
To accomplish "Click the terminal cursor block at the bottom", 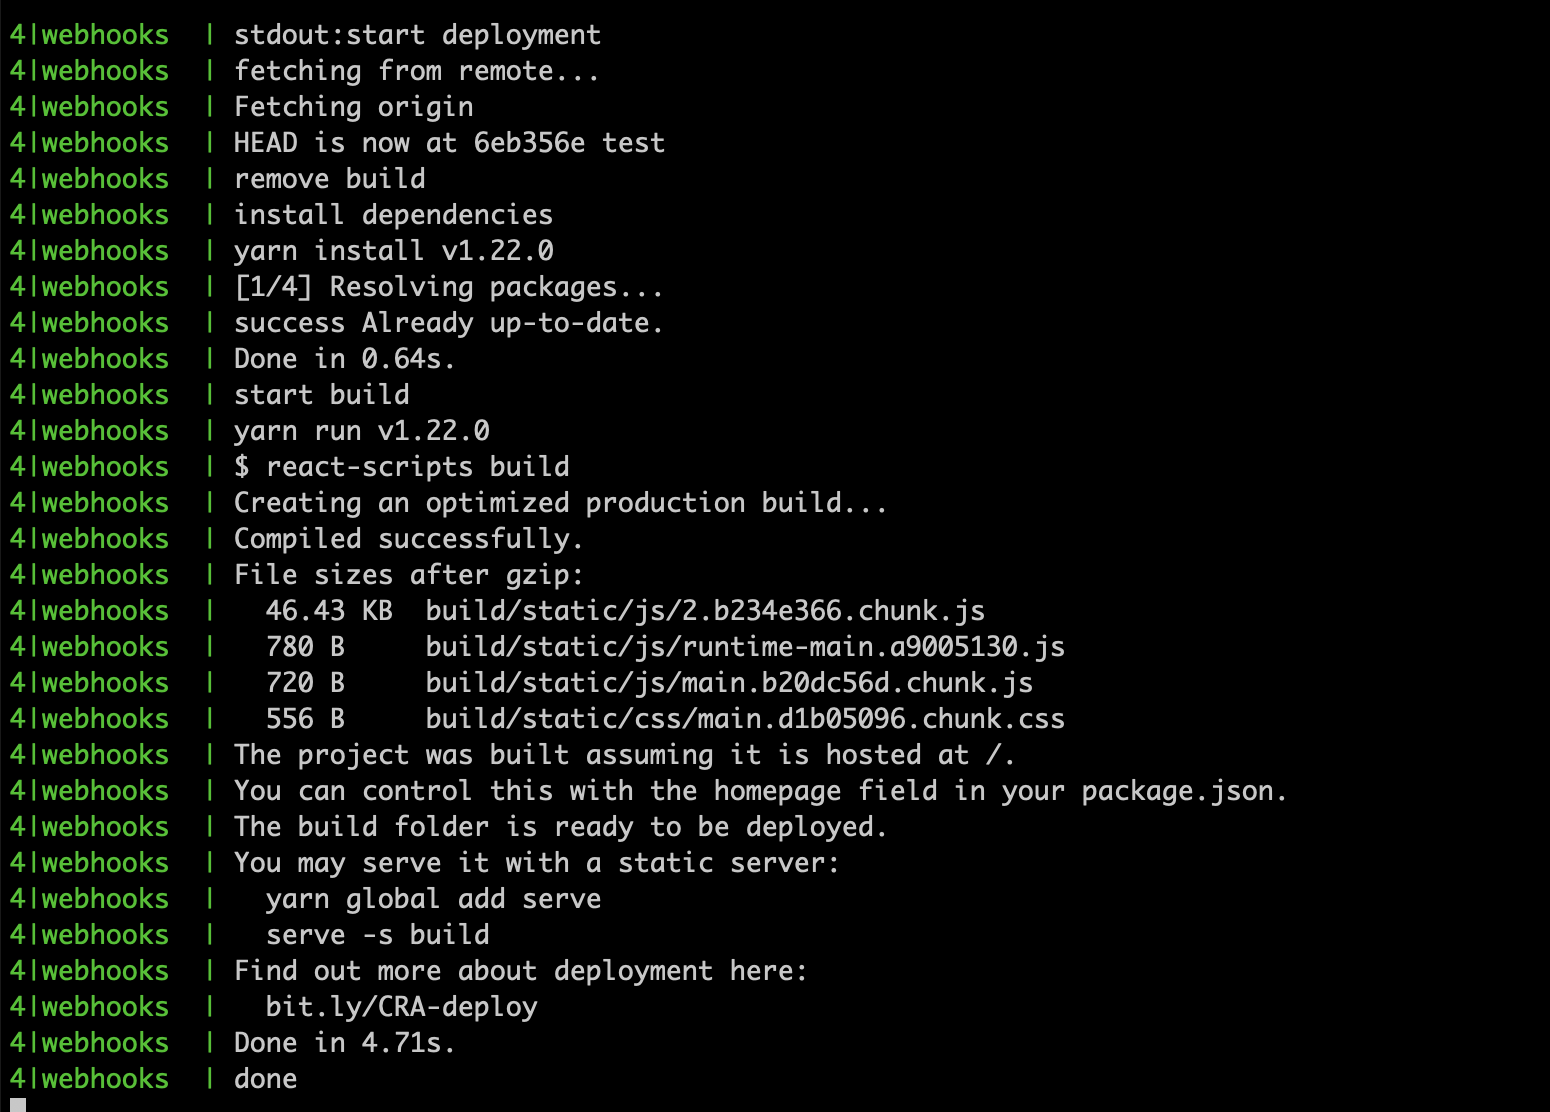I will (18, 1105).
